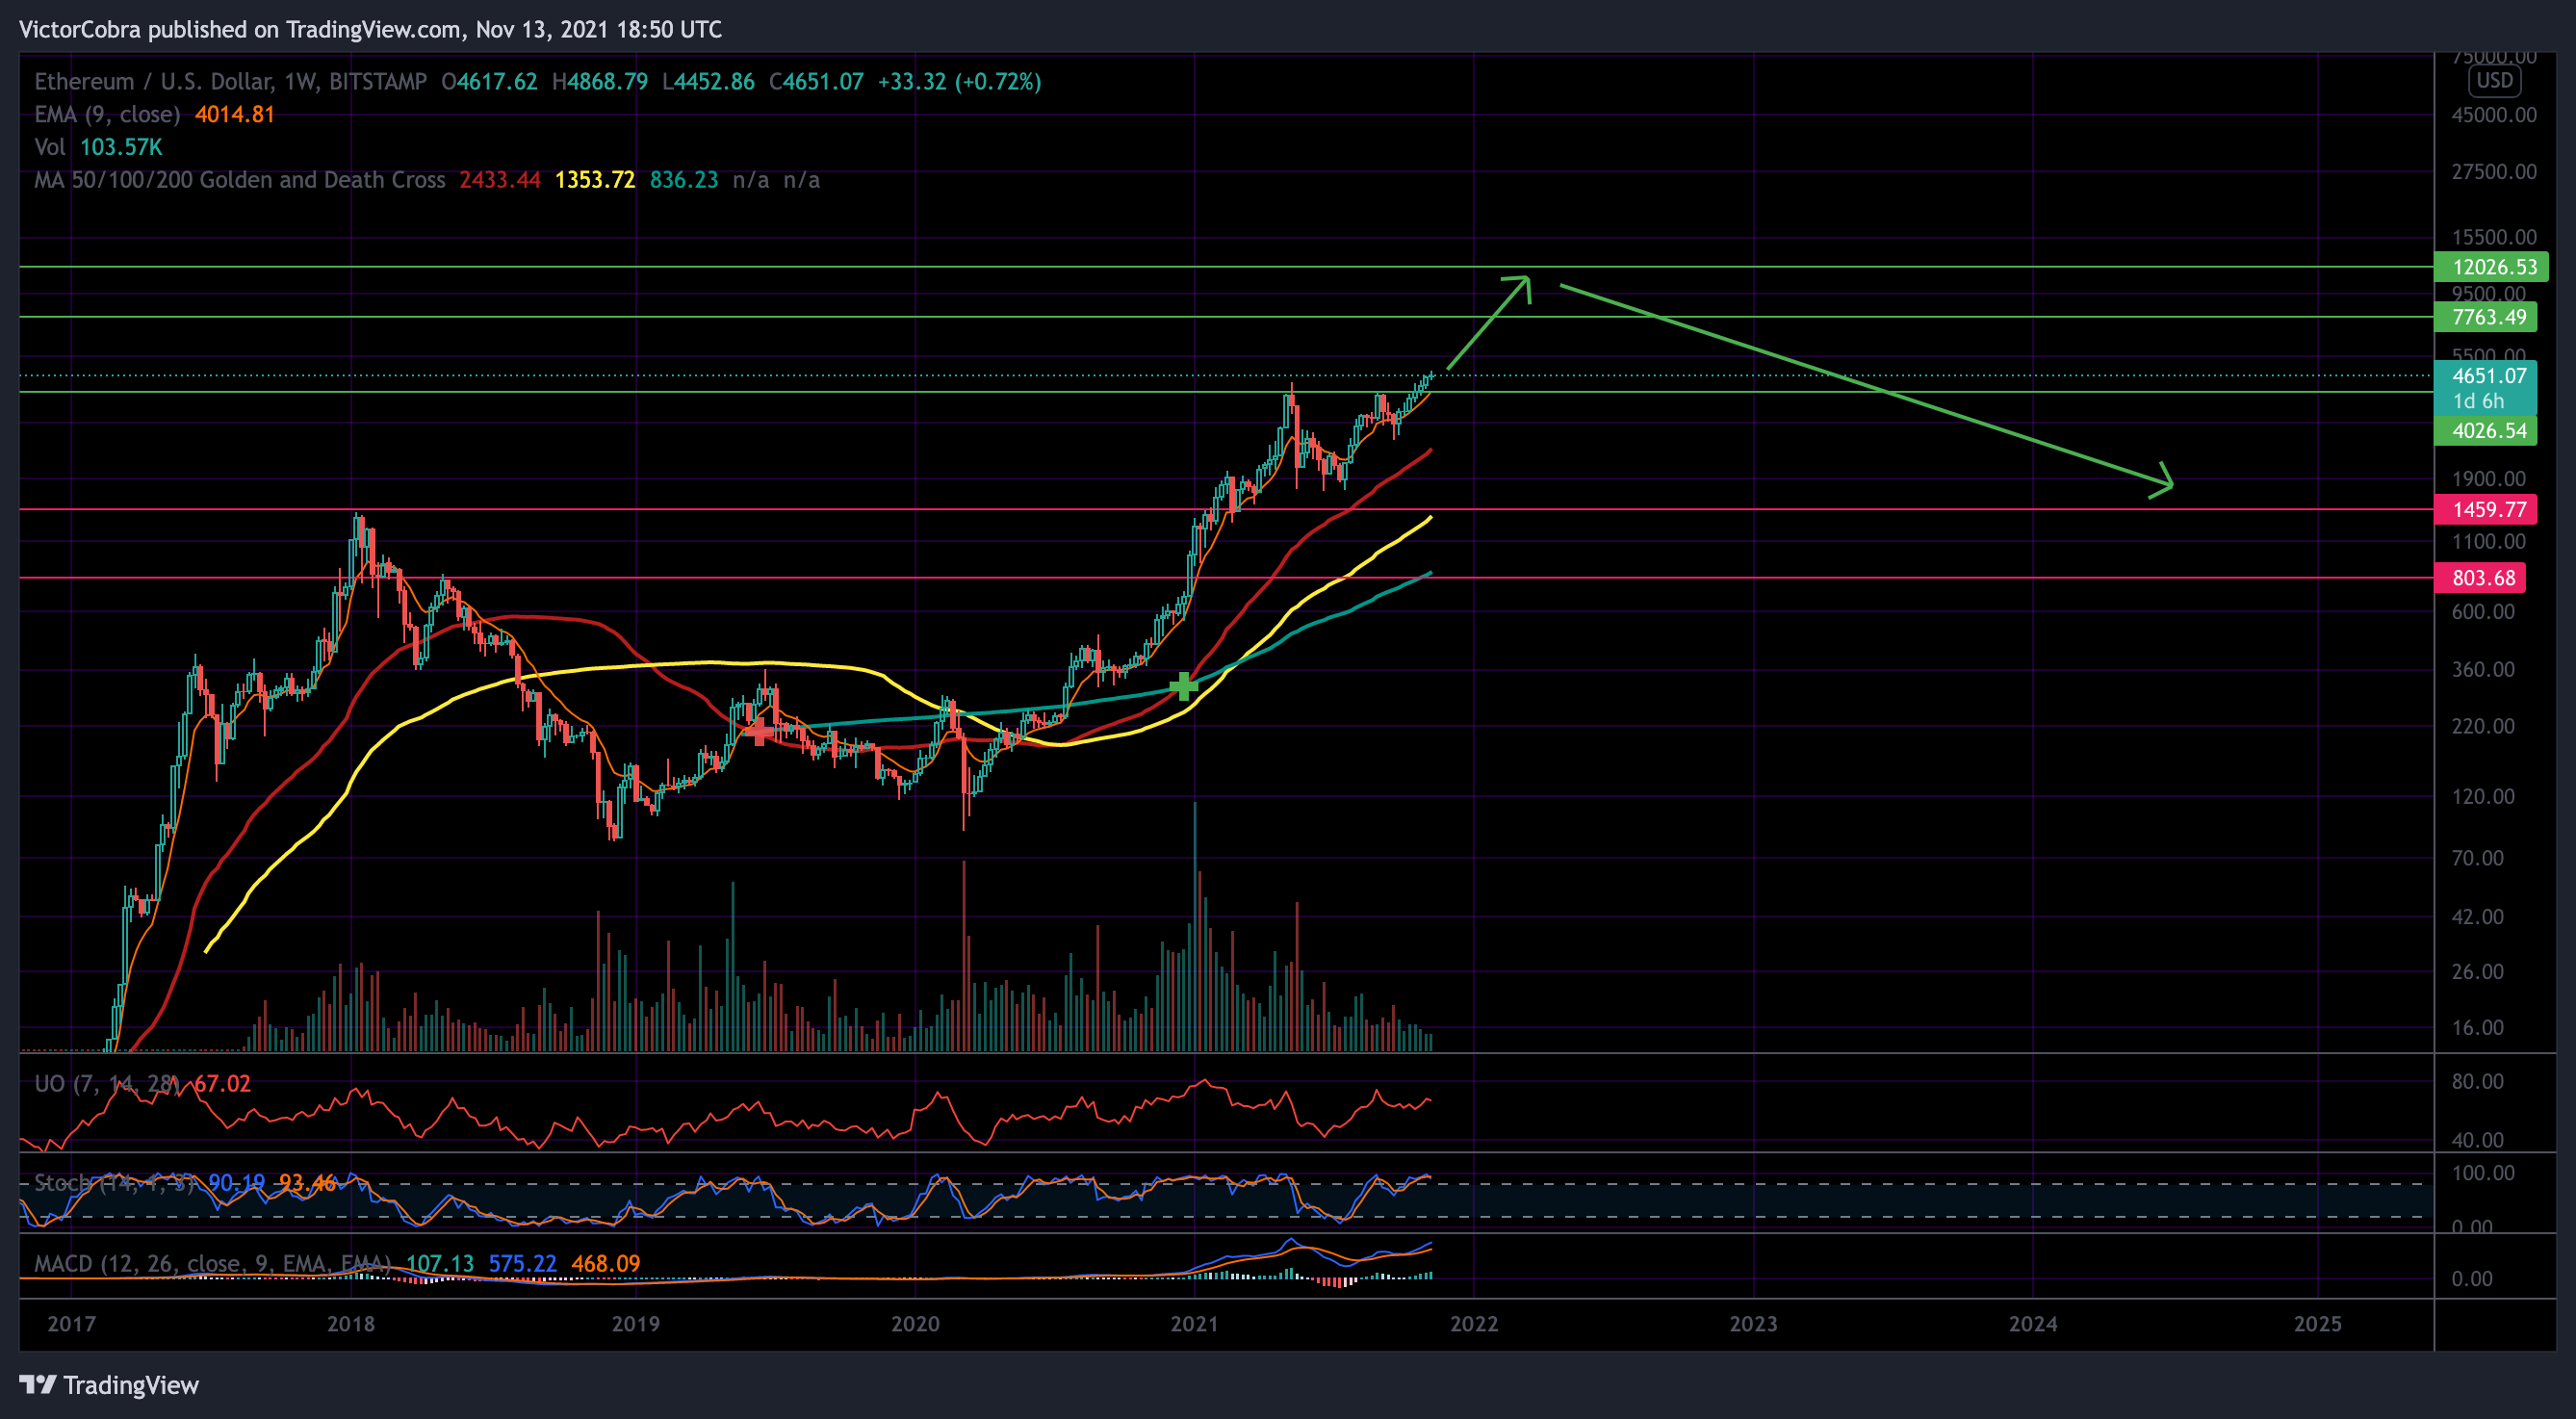Click the Ethereum / U.S. Dollar symbol title
This screenshot has height=1419, width=2576.
coord(230,82)
